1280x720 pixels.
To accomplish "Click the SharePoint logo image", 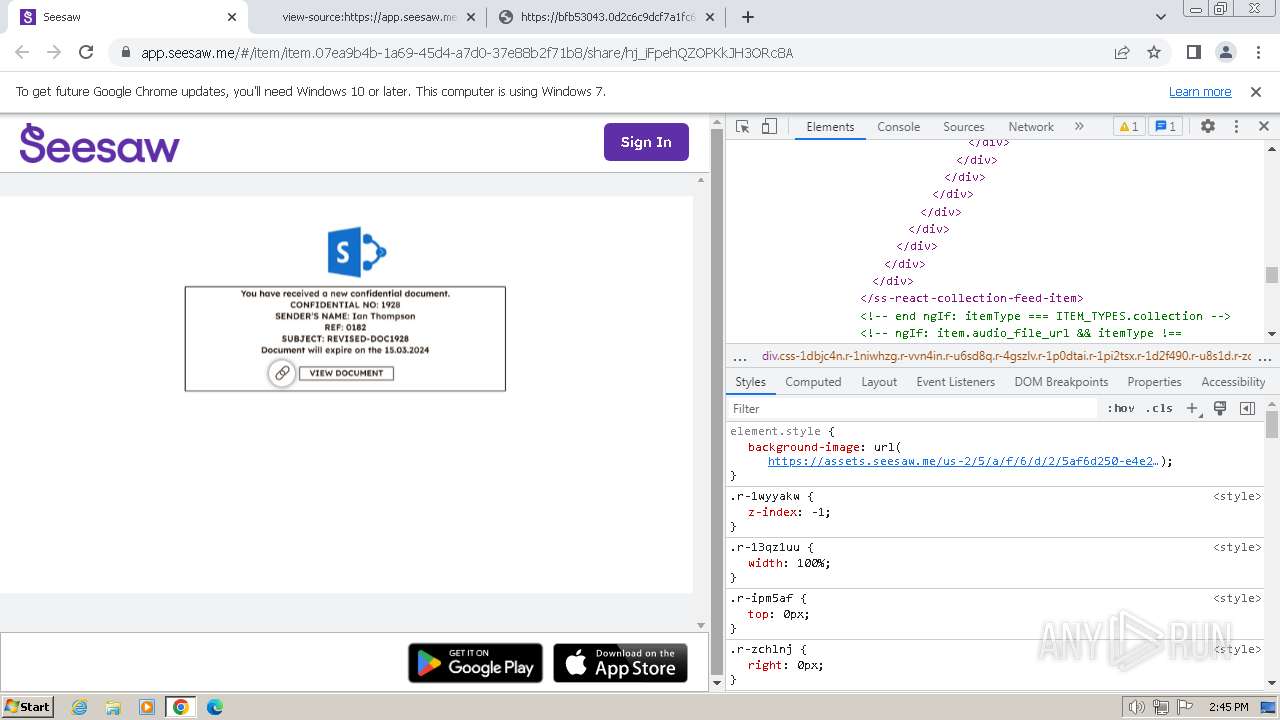I will pos(357,252).
